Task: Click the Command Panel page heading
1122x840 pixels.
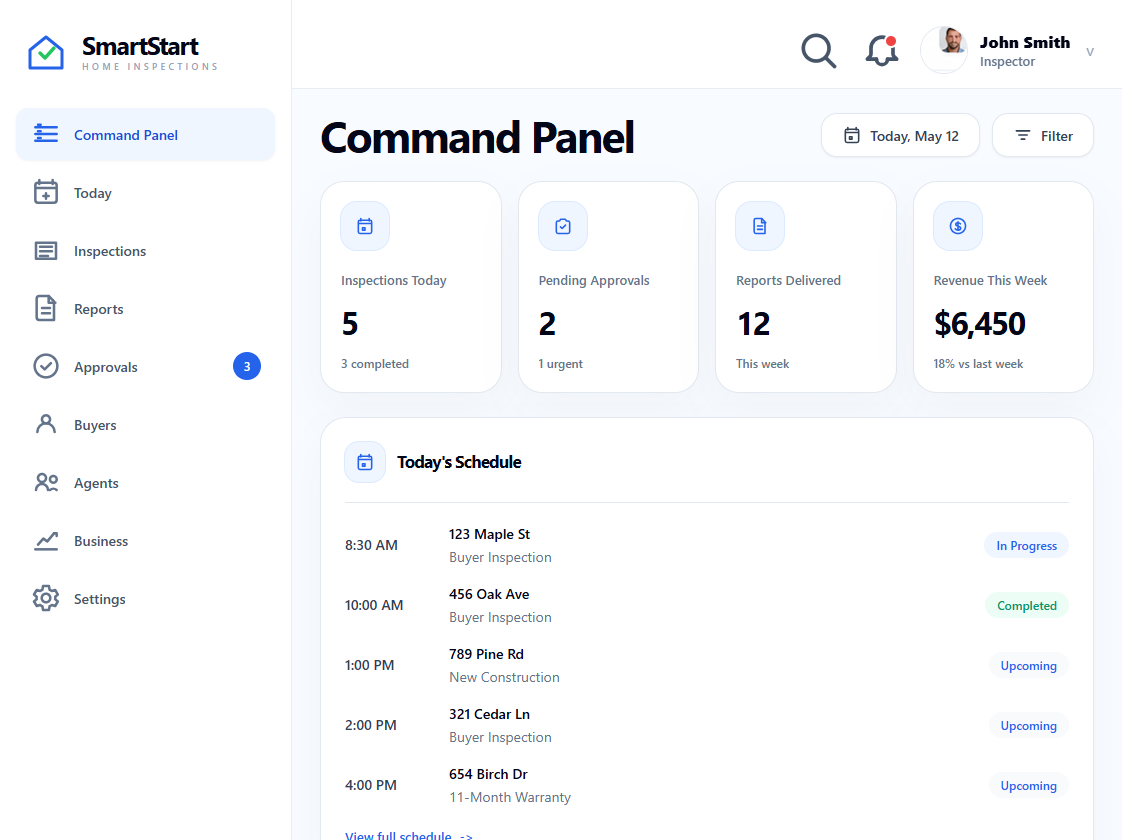Action: pos(477,137)
